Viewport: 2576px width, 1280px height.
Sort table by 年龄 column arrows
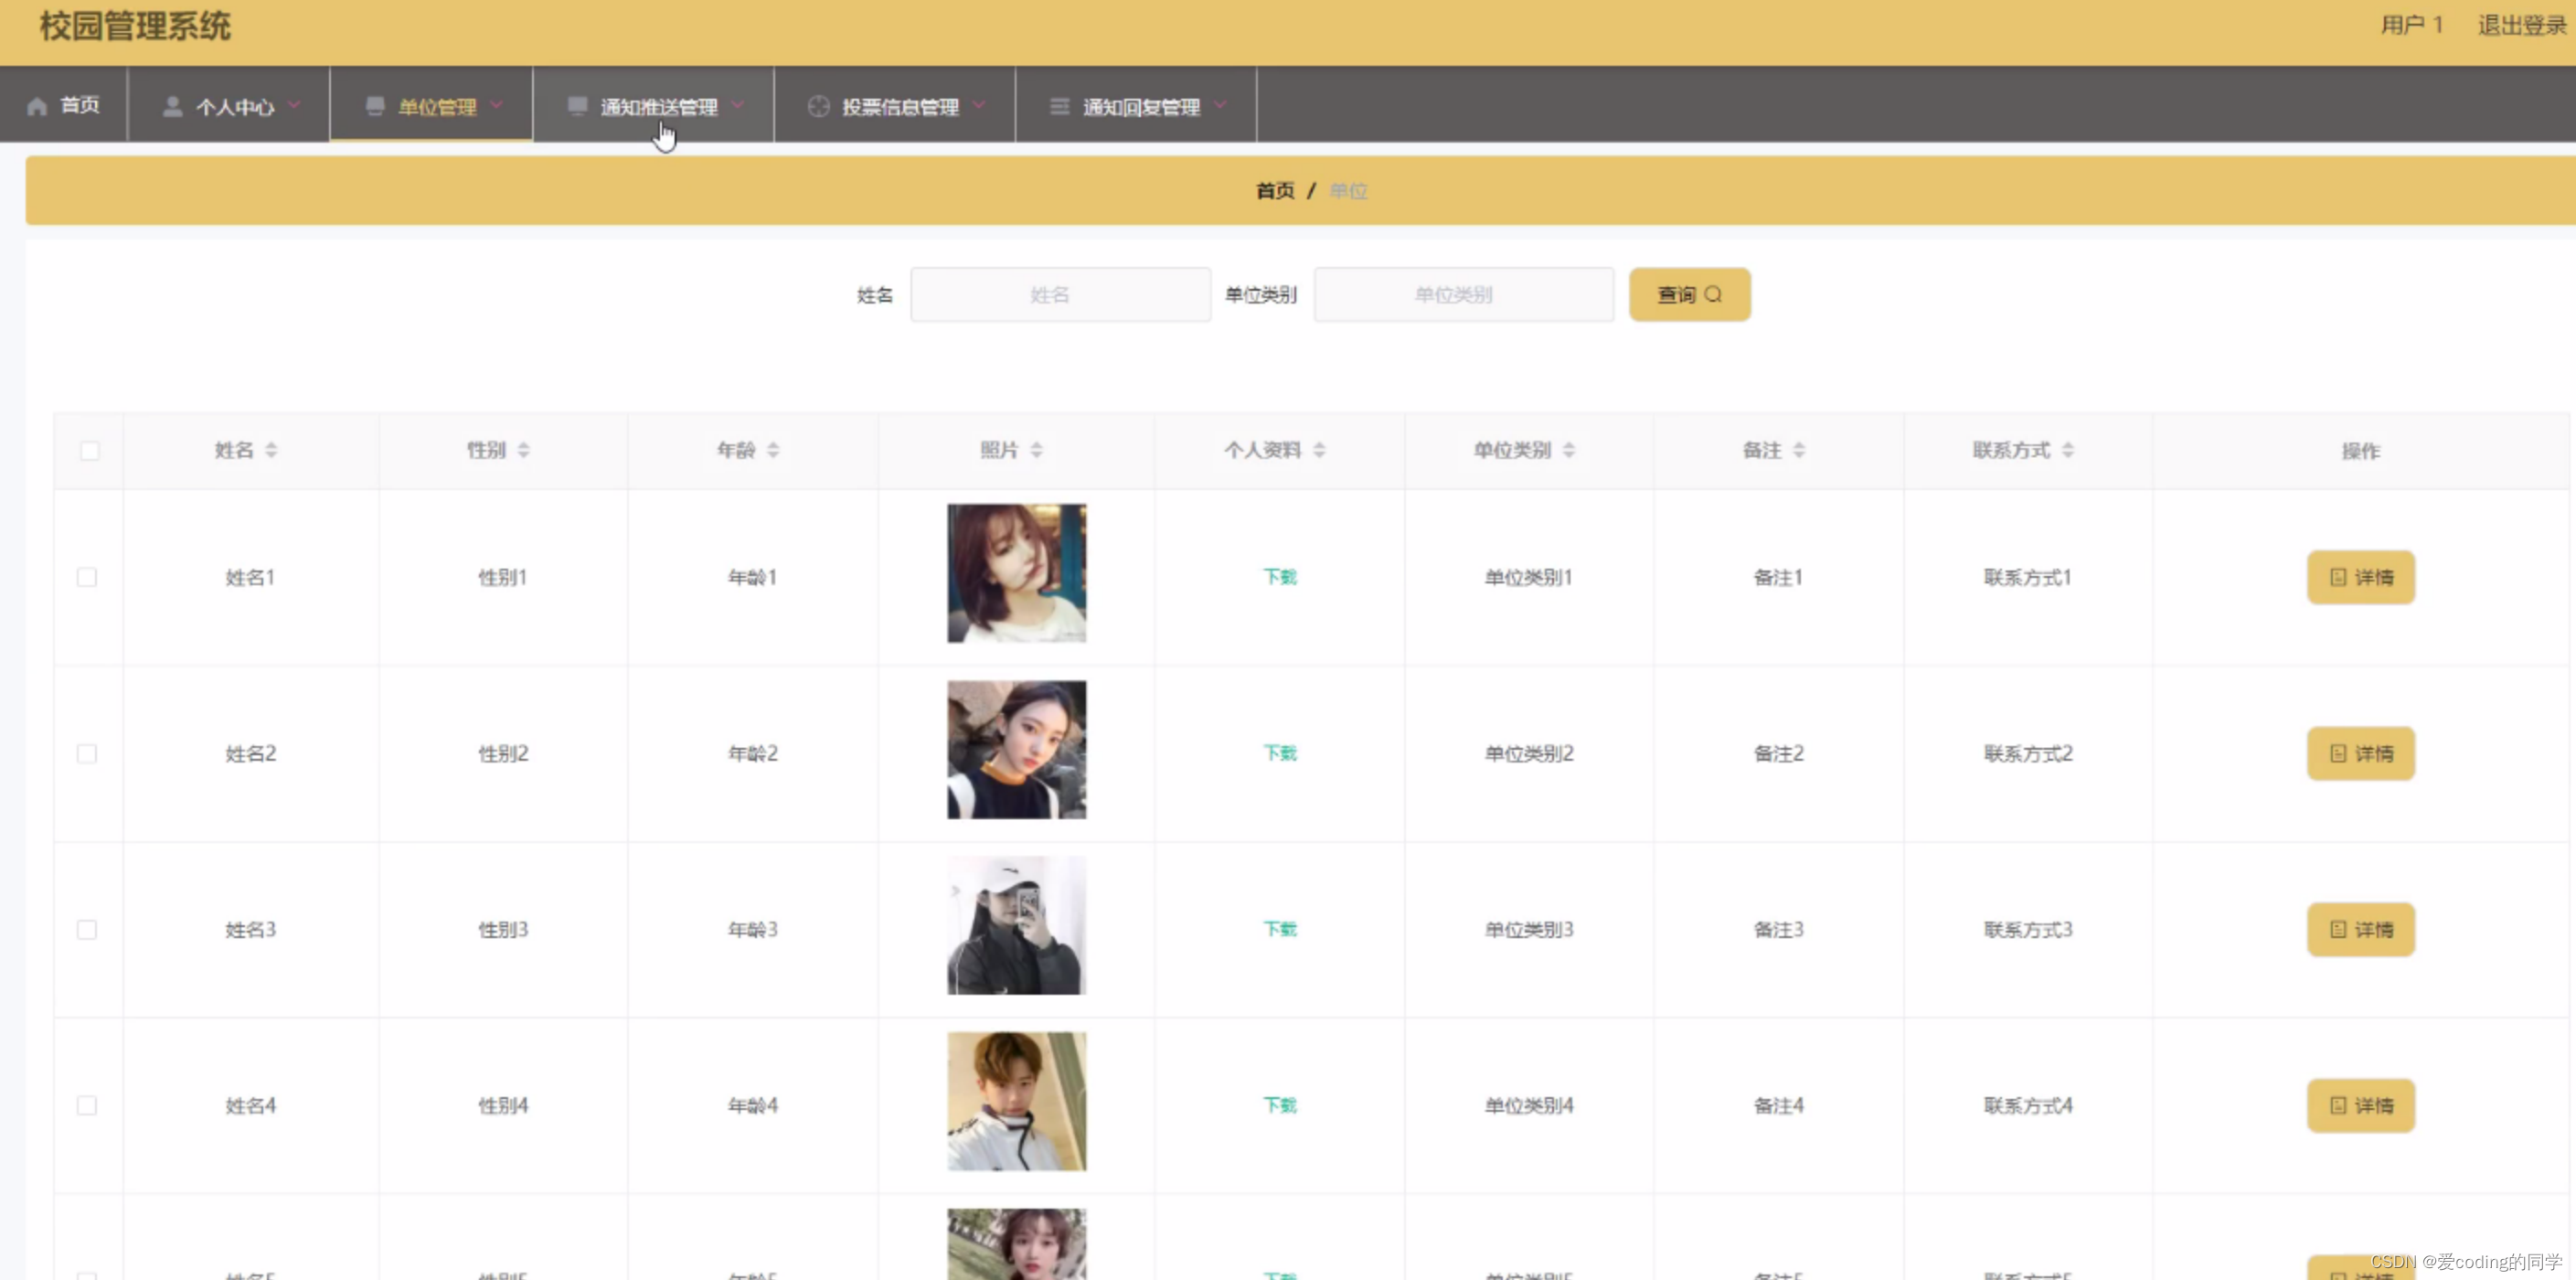773,450
